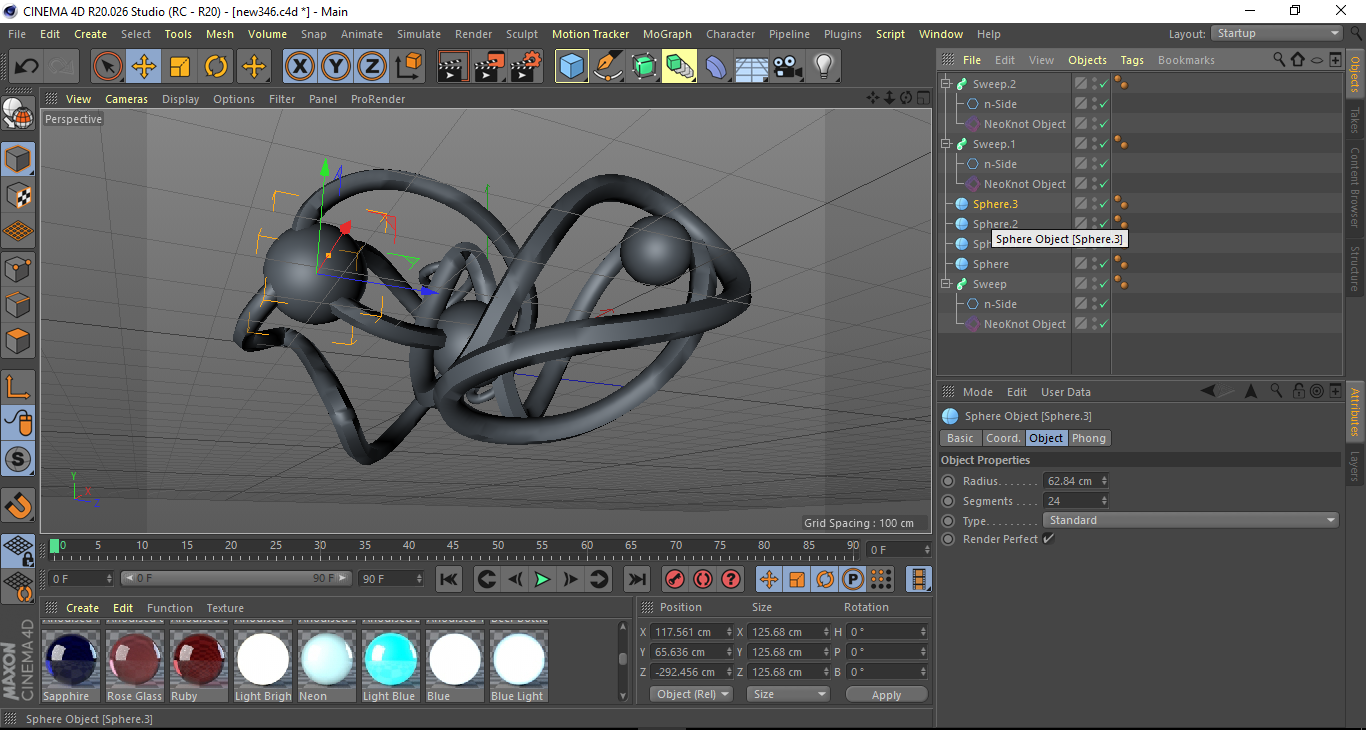1366x730 pixels.
Task: Collapse the Sweep.1 object tree
Action: coord(946,144)
